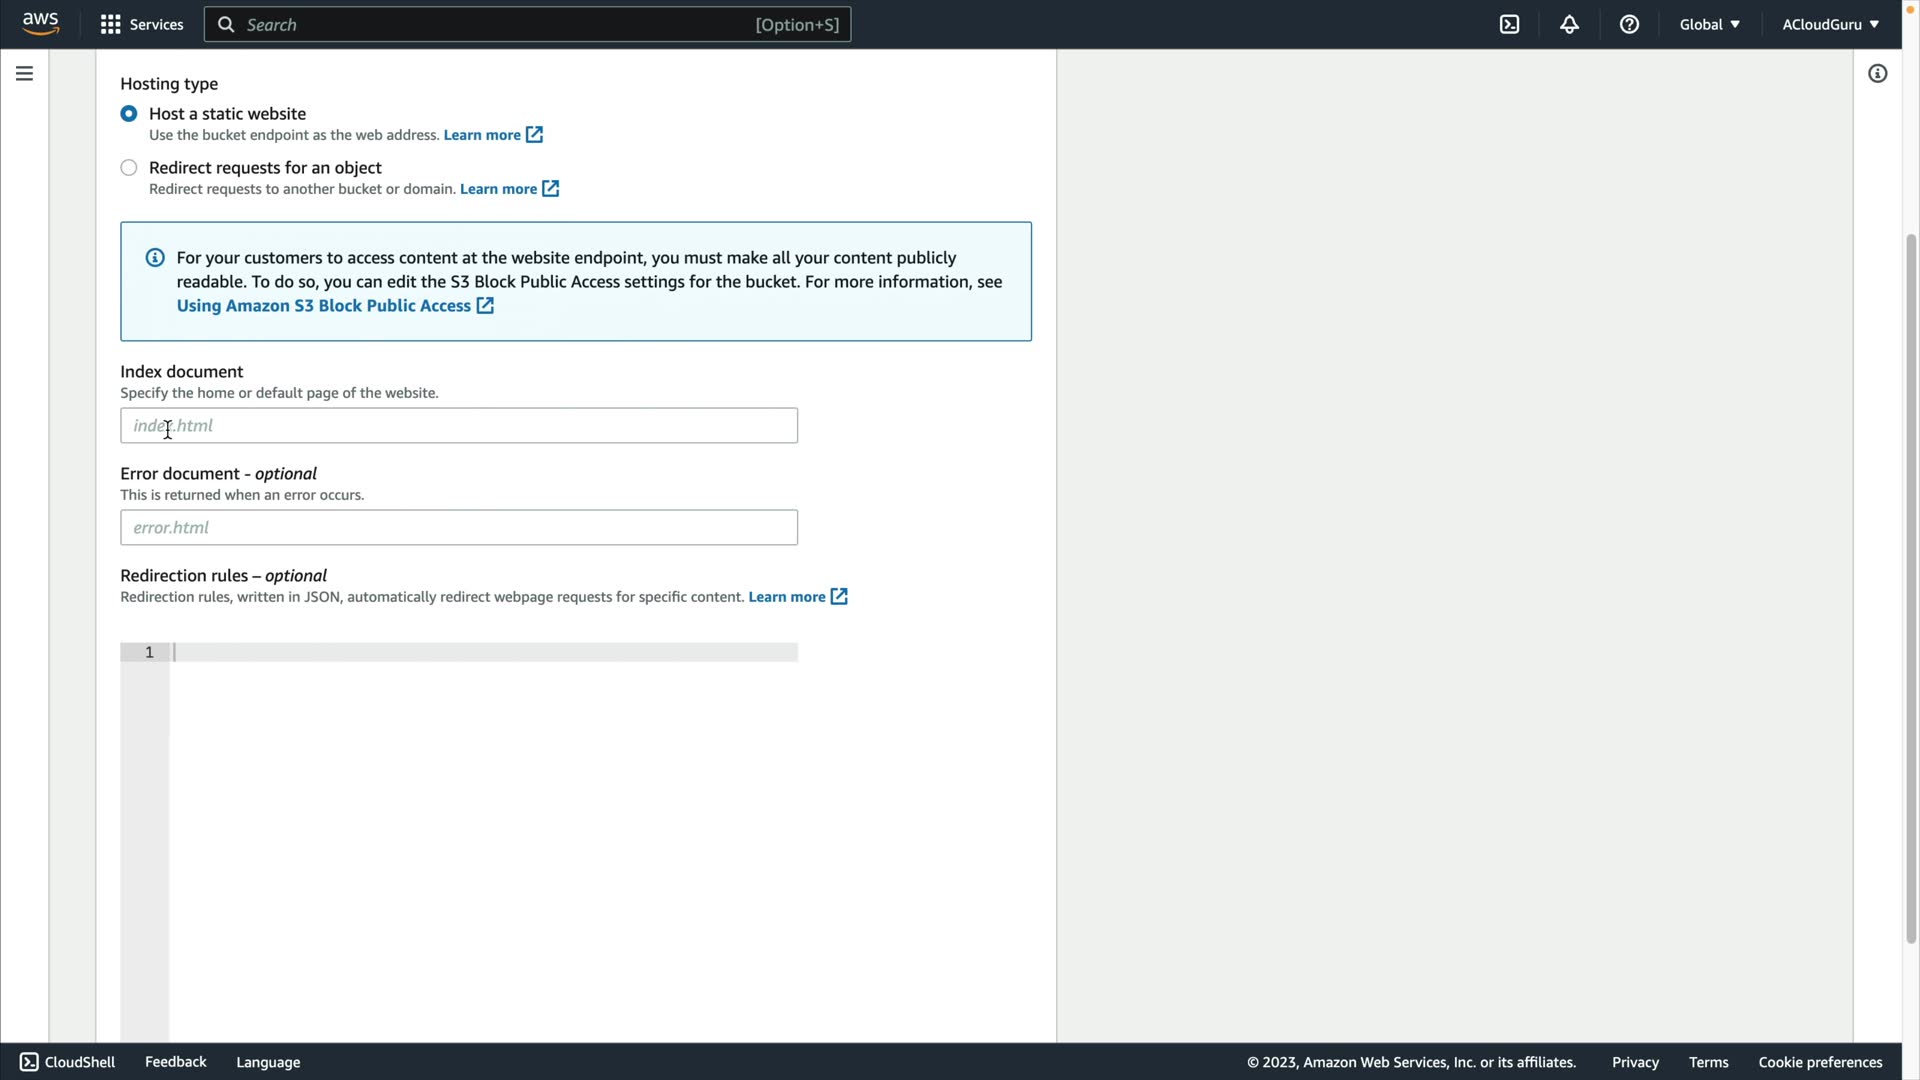Open the ACloudGuru account dropdown
This screenshot has width=1920, height=1080.
tap(1829, 24)
